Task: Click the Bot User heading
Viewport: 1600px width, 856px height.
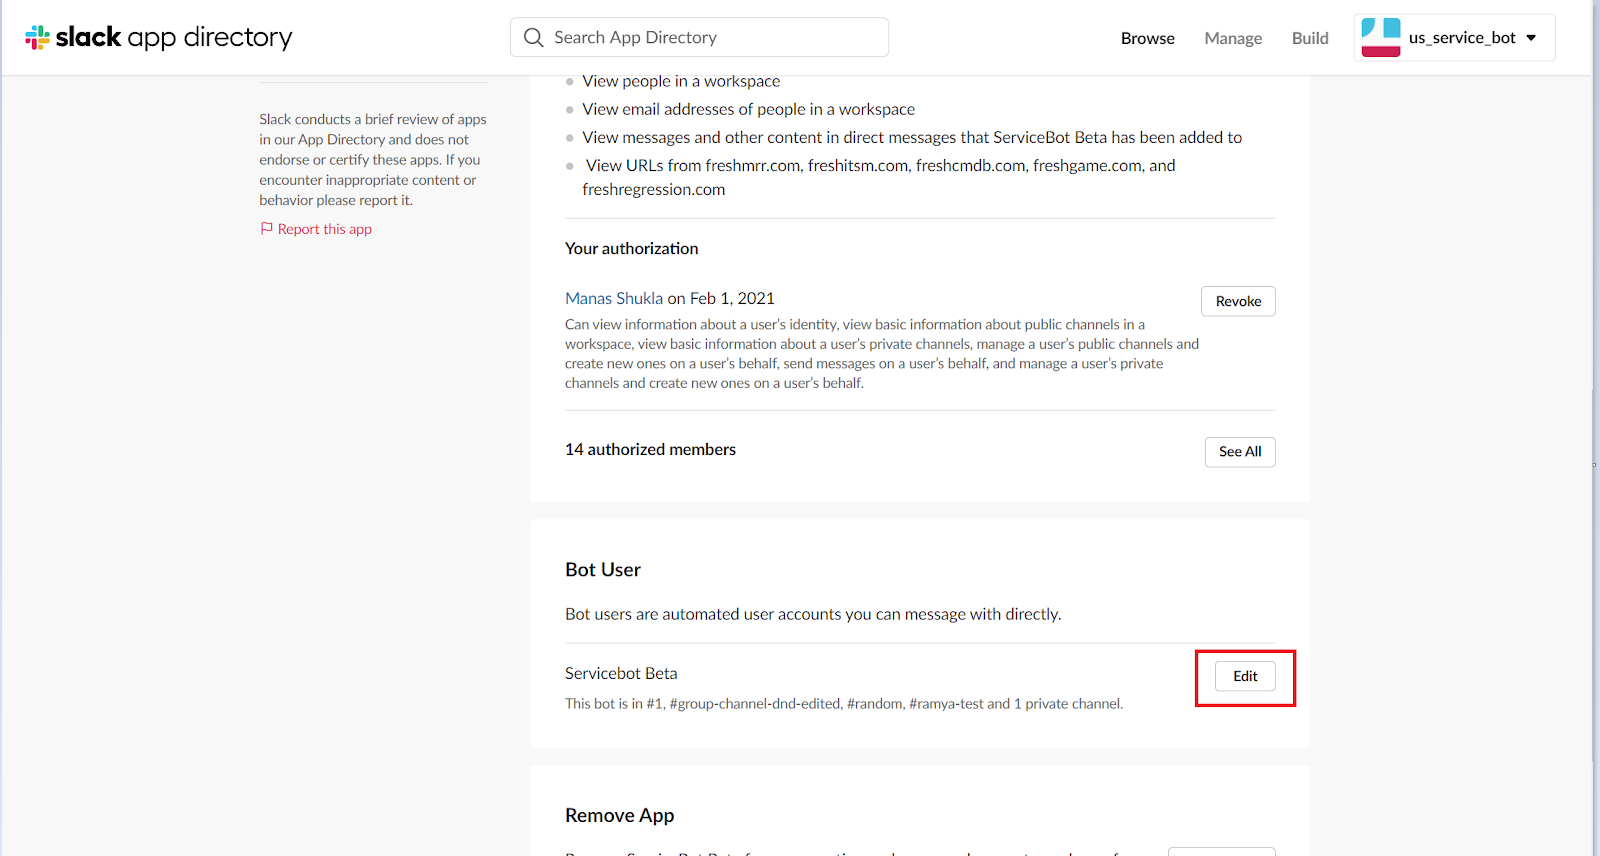Action: [603, 570]
